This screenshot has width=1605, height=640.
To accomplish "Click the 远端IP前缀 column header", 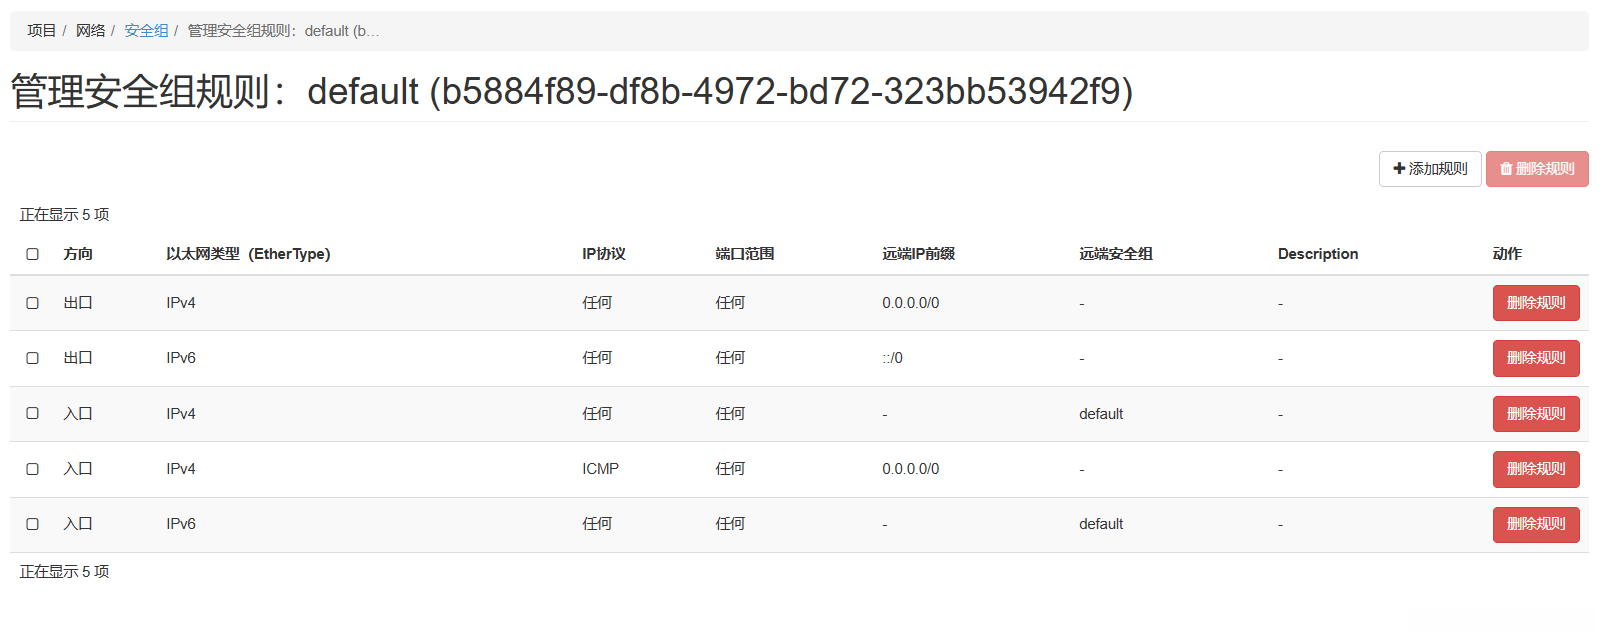I will [918, 254].
